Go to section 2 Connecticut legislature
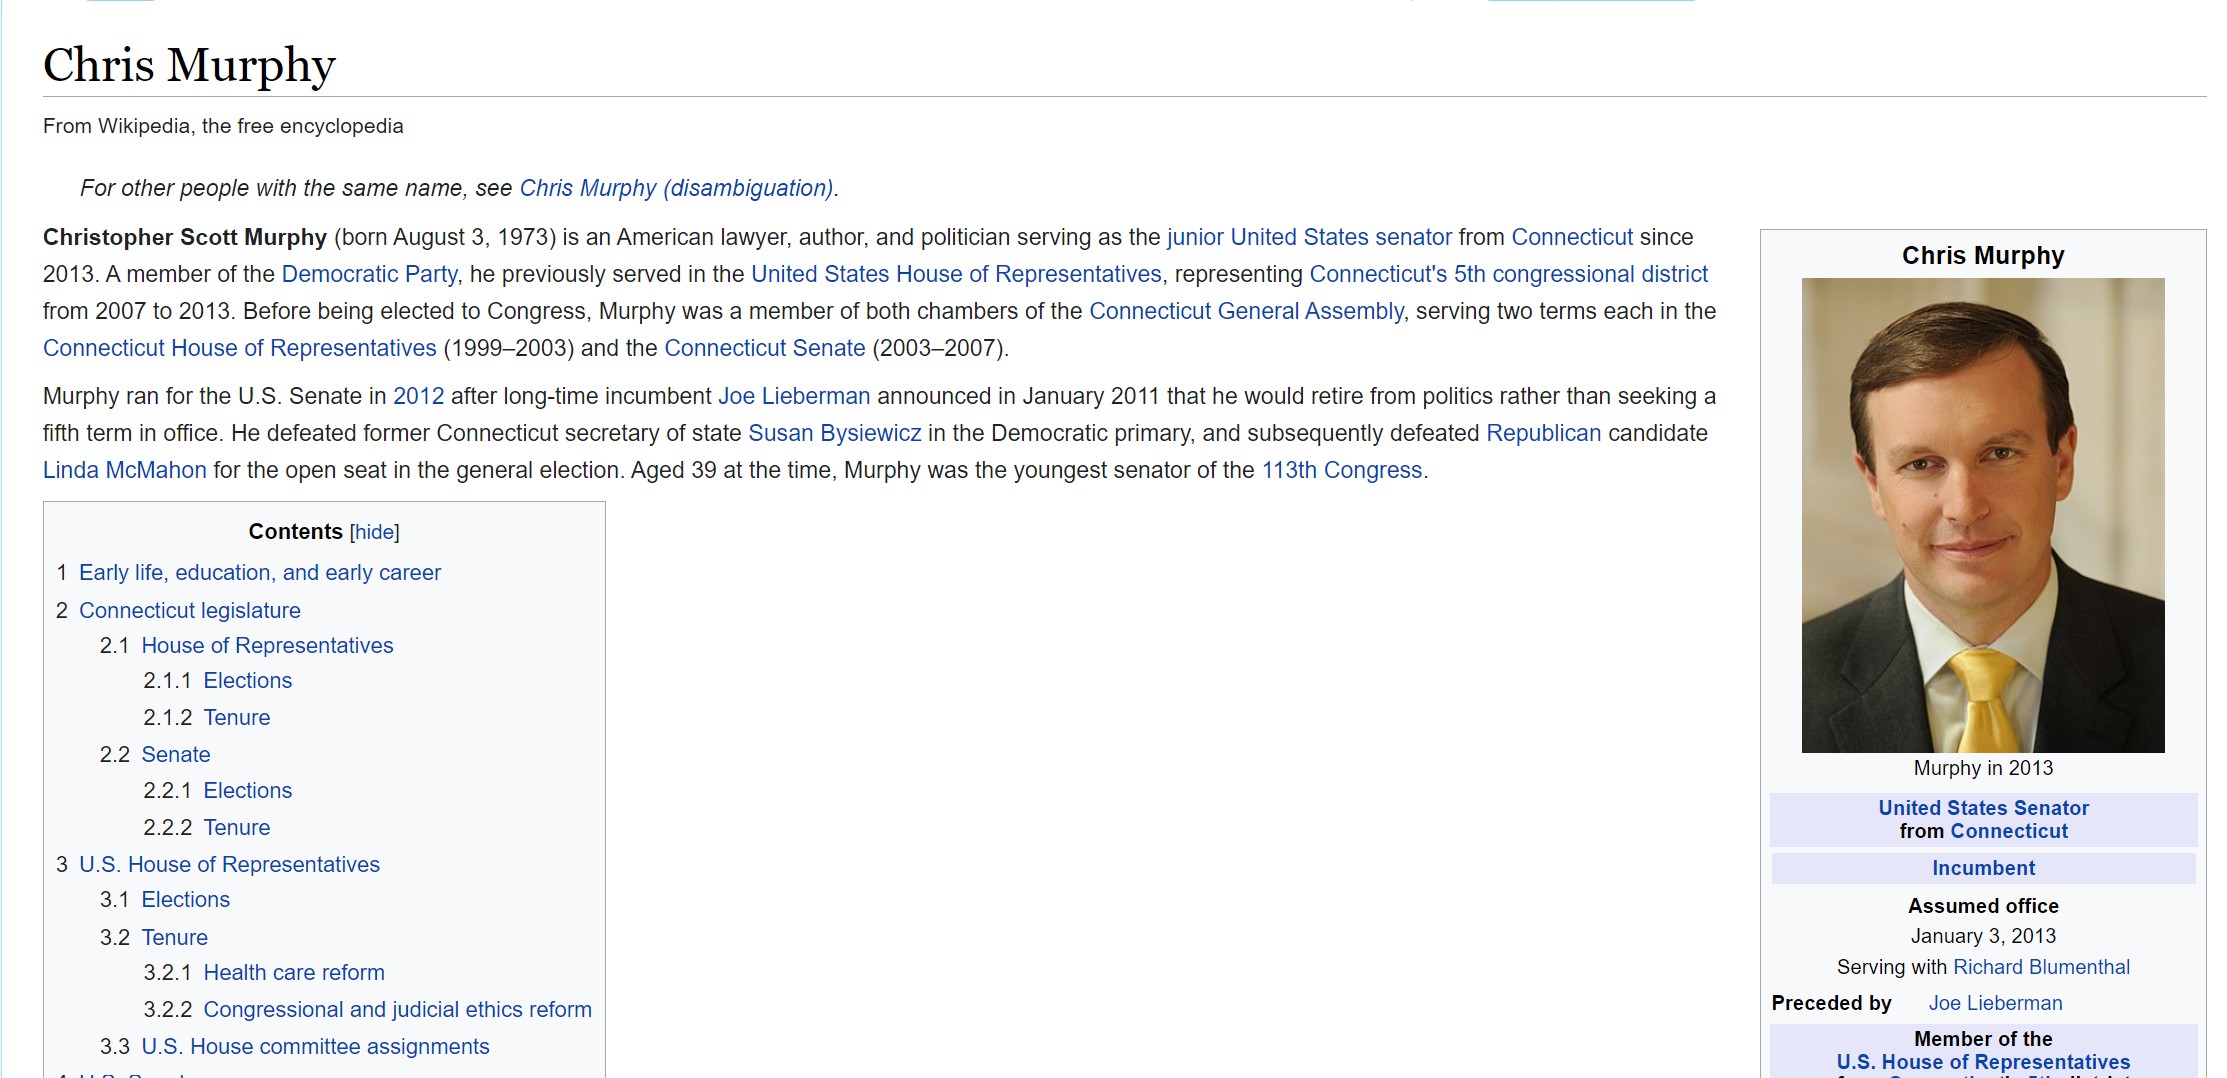The height and width of the screenshot is (1078, 2227). [x=190, y=610]
